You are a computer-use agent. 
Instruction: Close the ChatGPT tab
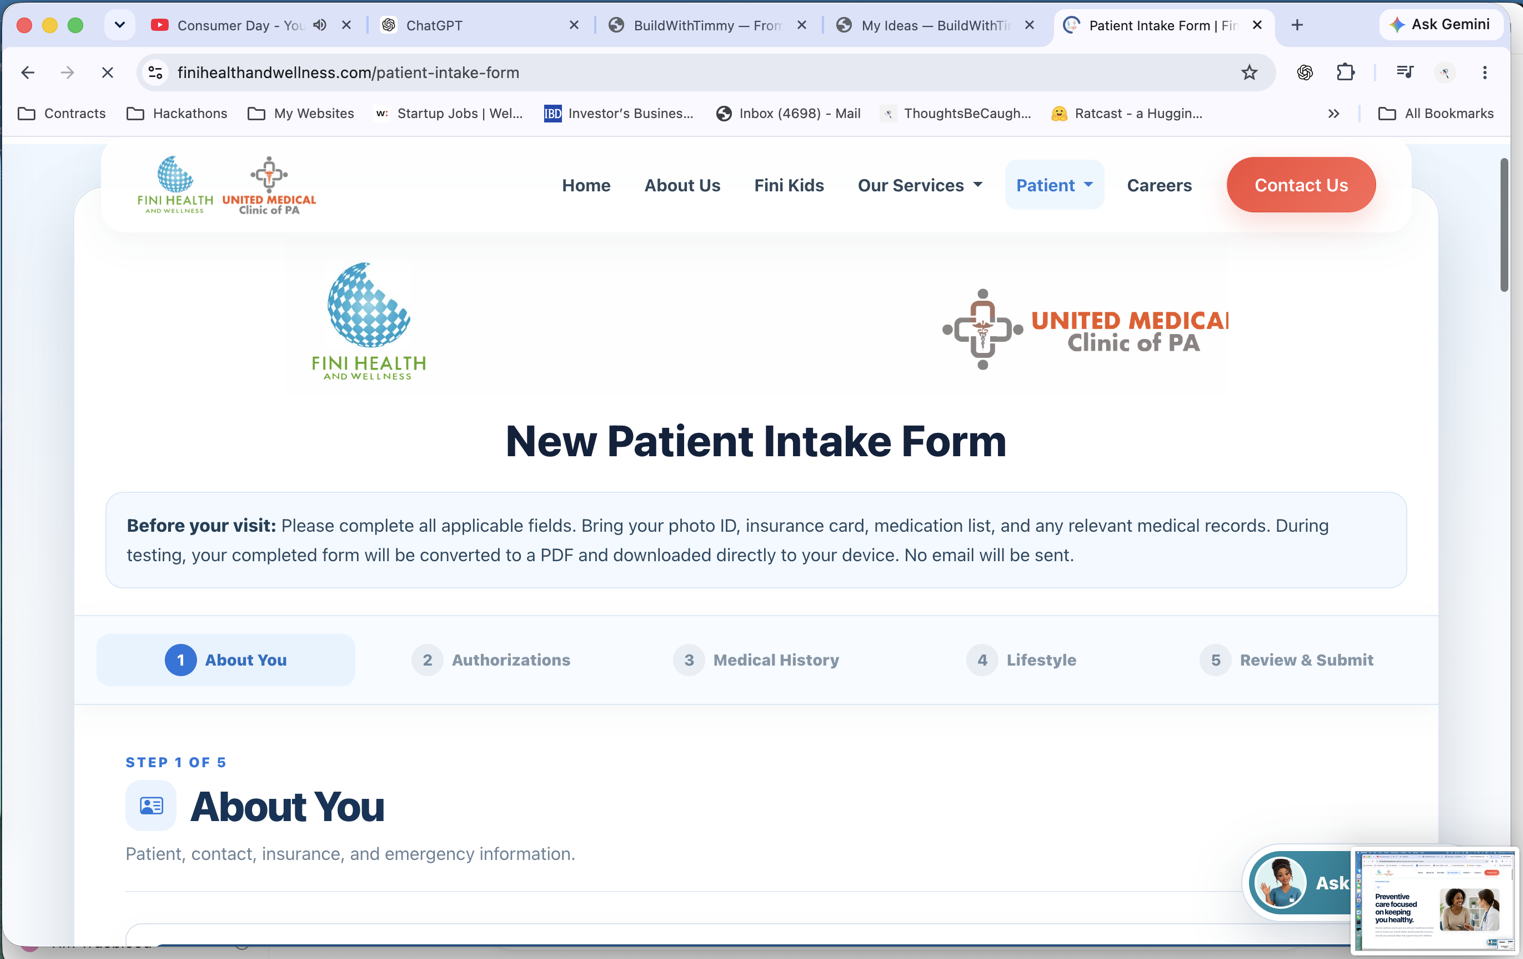pyautogui.click(x=574, y=25)
